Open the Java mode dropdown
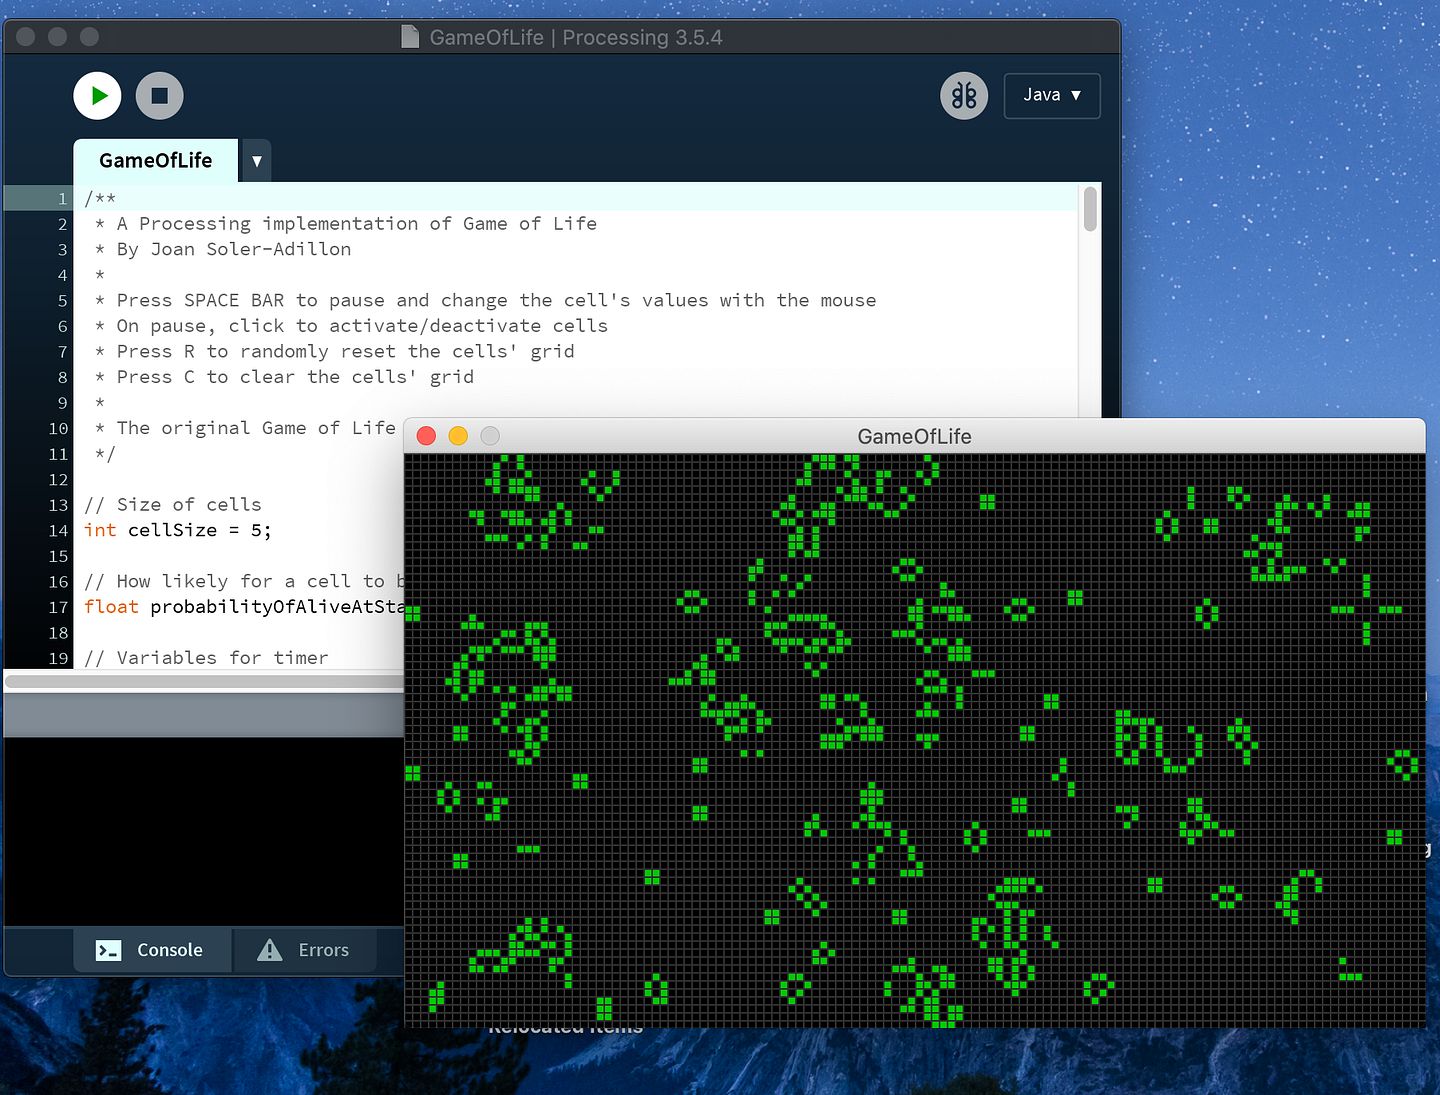1440x1095 pixels. (1051, 96)
